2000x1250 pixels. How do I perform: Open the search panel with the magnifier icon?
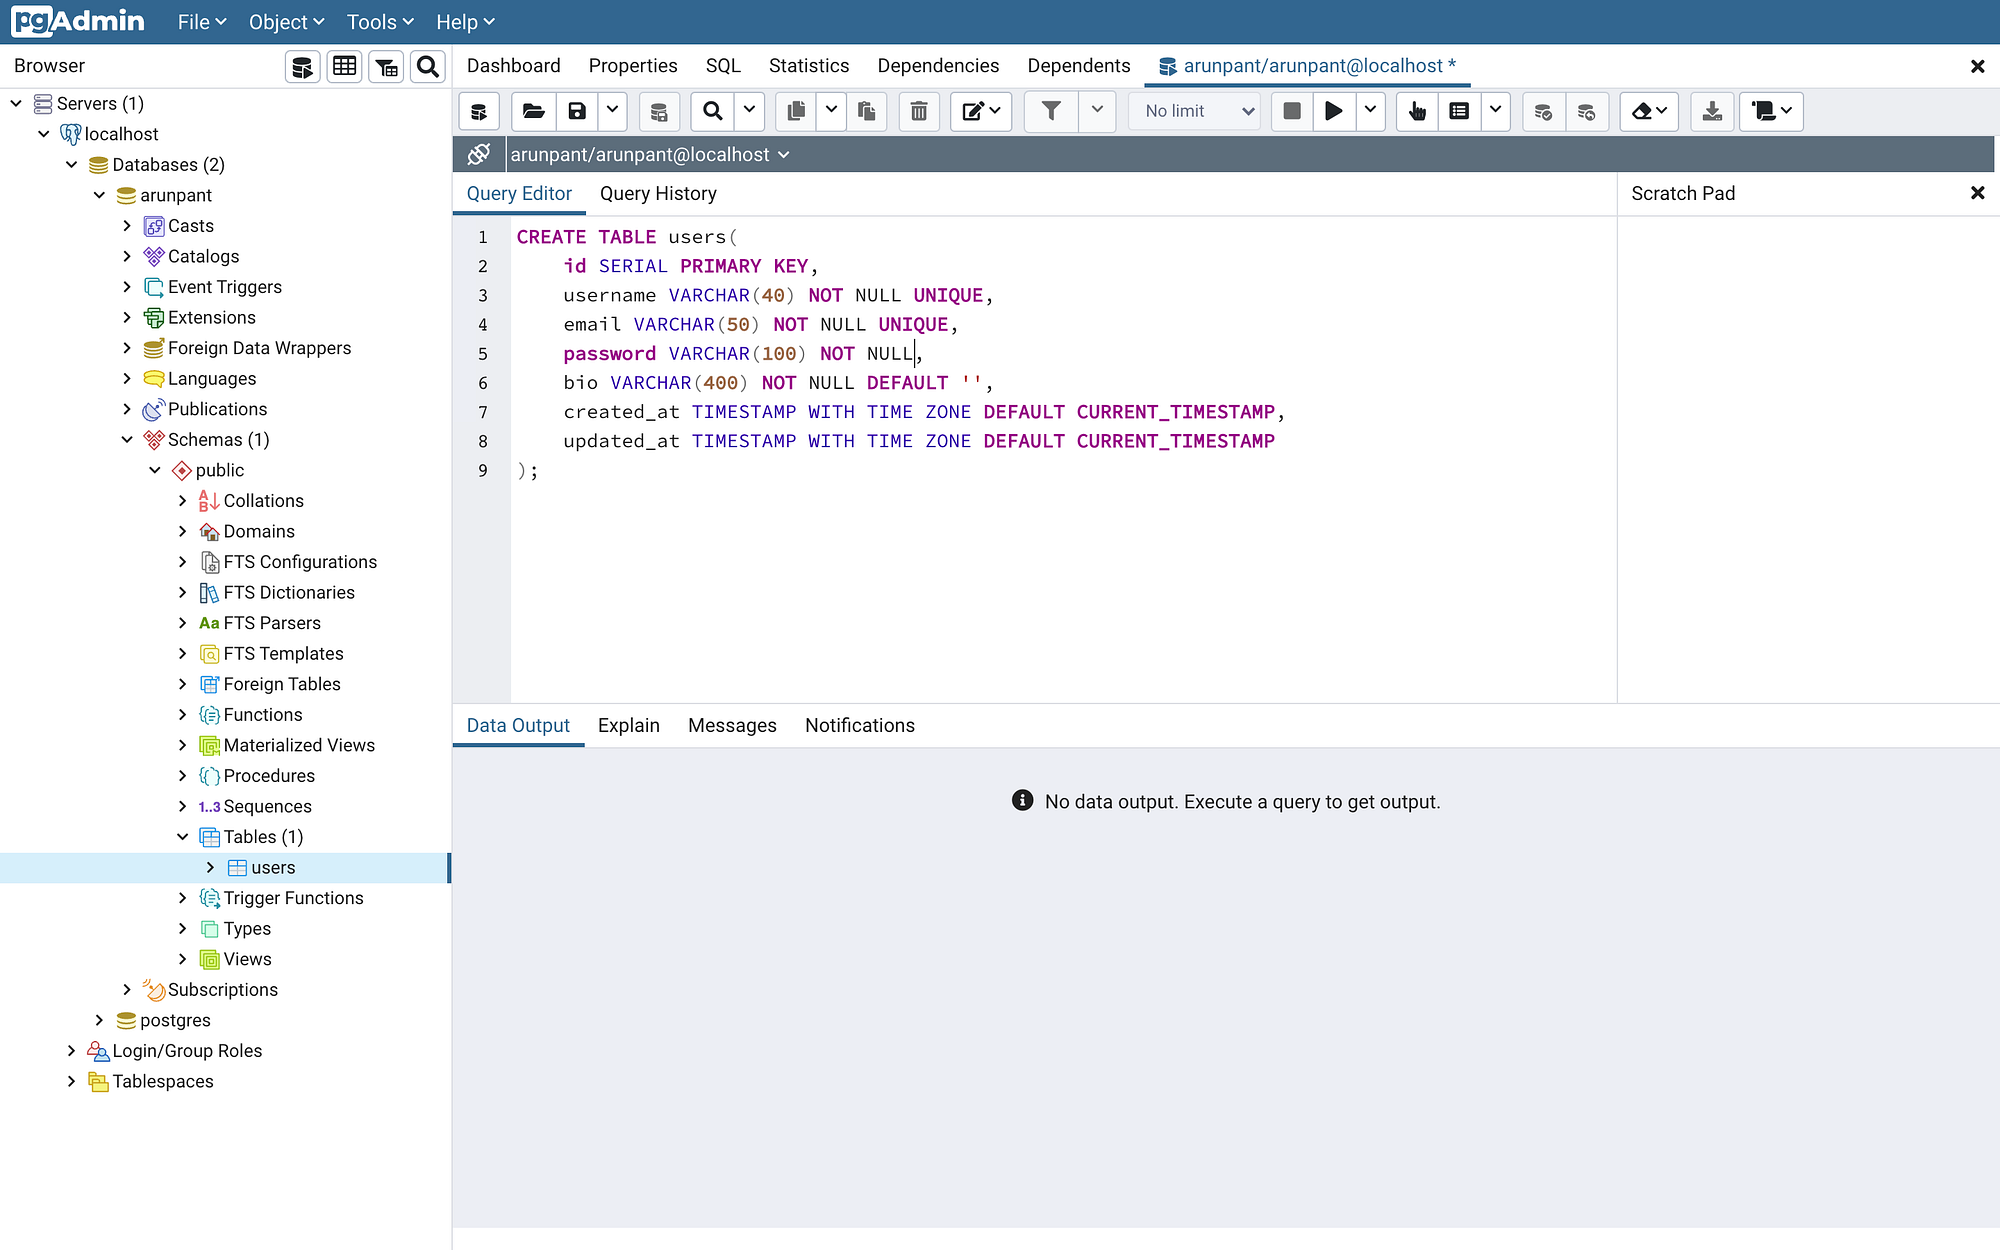pos(711,111)
